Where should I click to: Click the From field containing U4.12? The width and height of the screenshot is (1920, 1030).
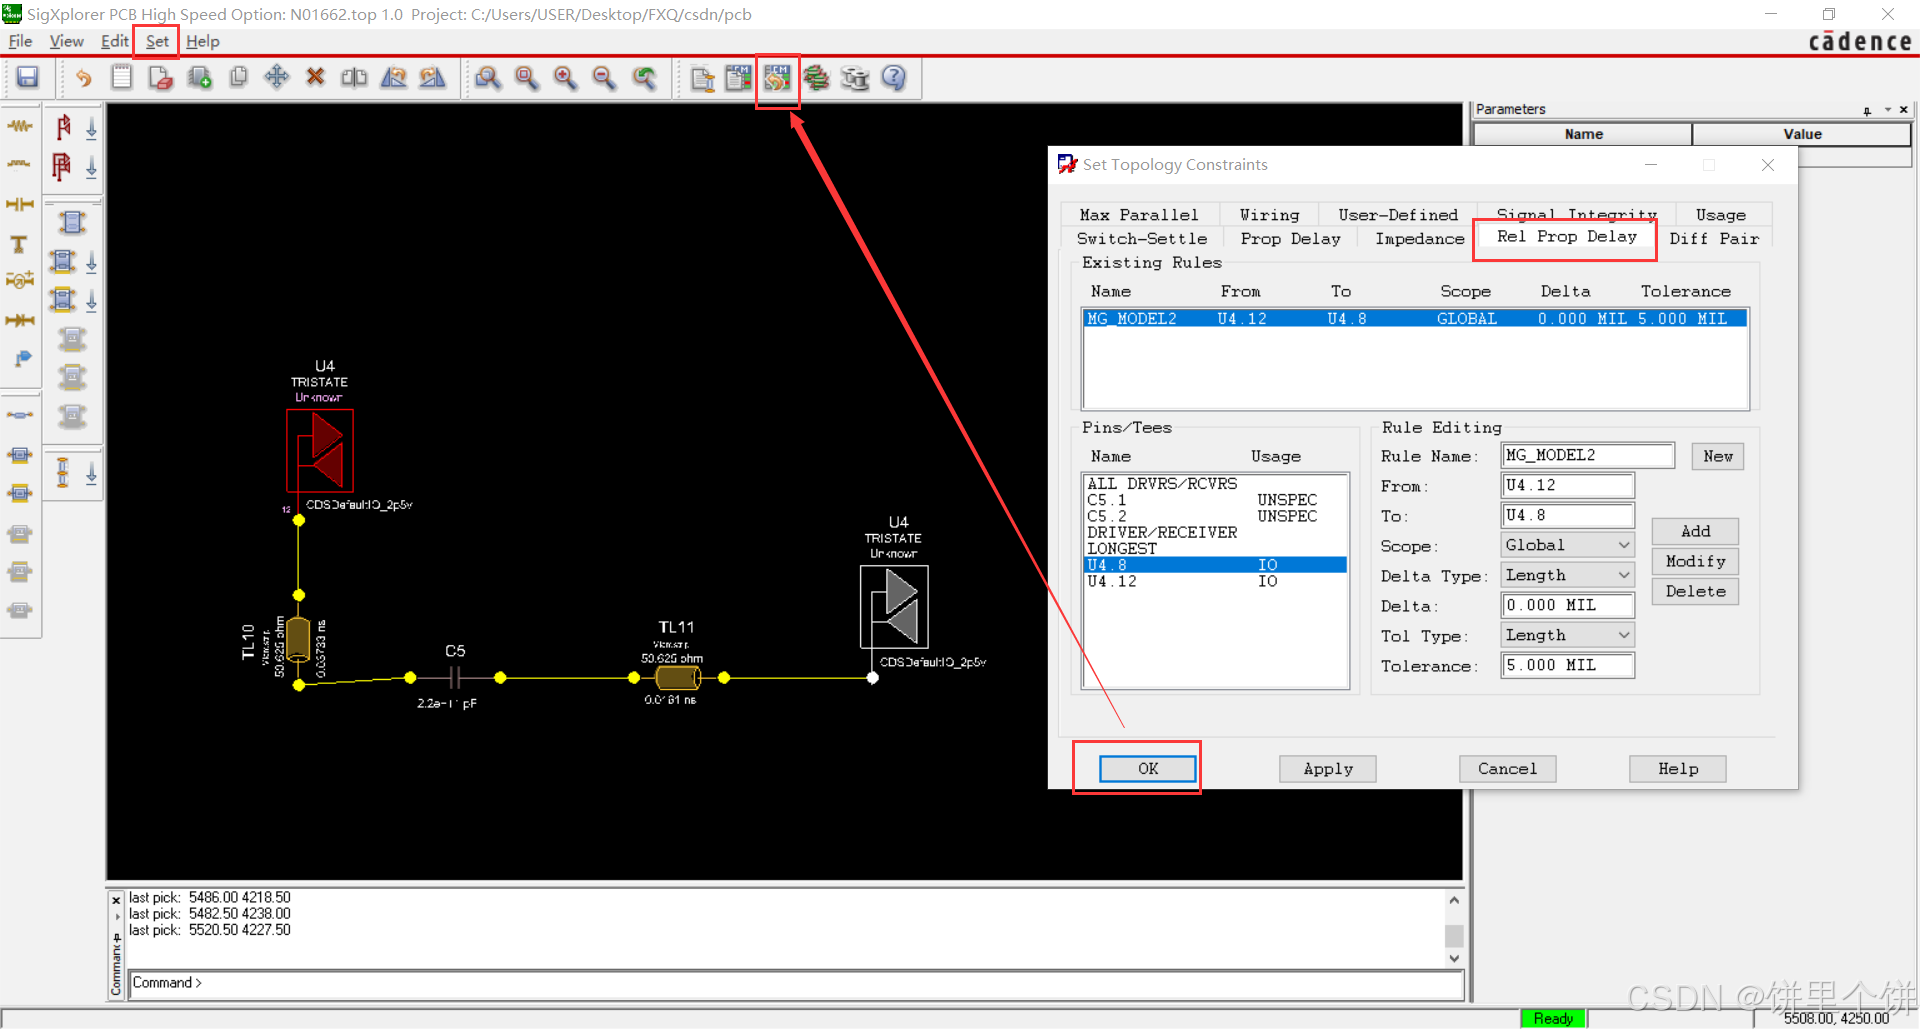point(1567,485)
